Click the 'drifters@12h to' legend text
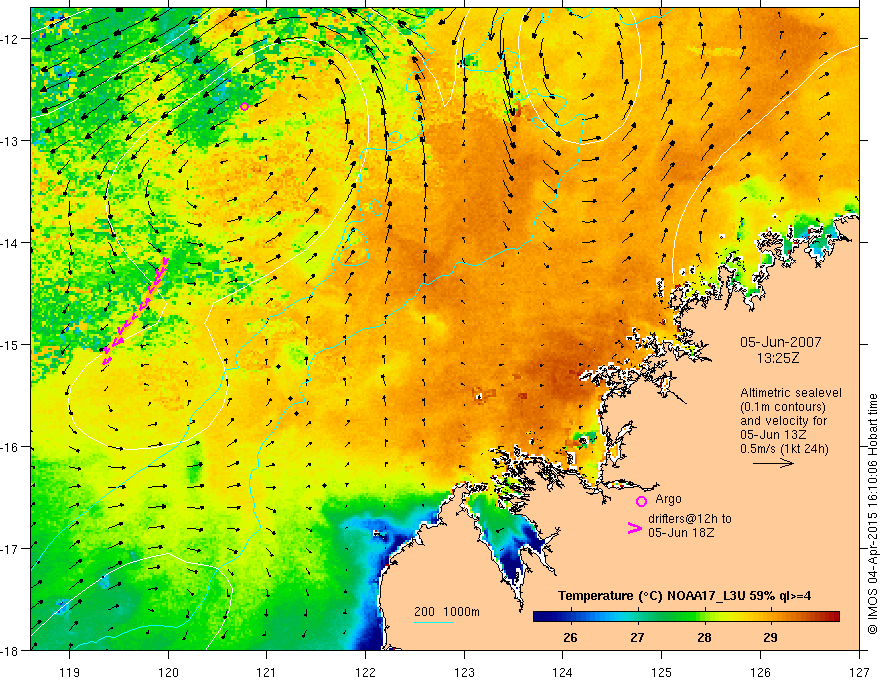880x680 pixels. 690,519
